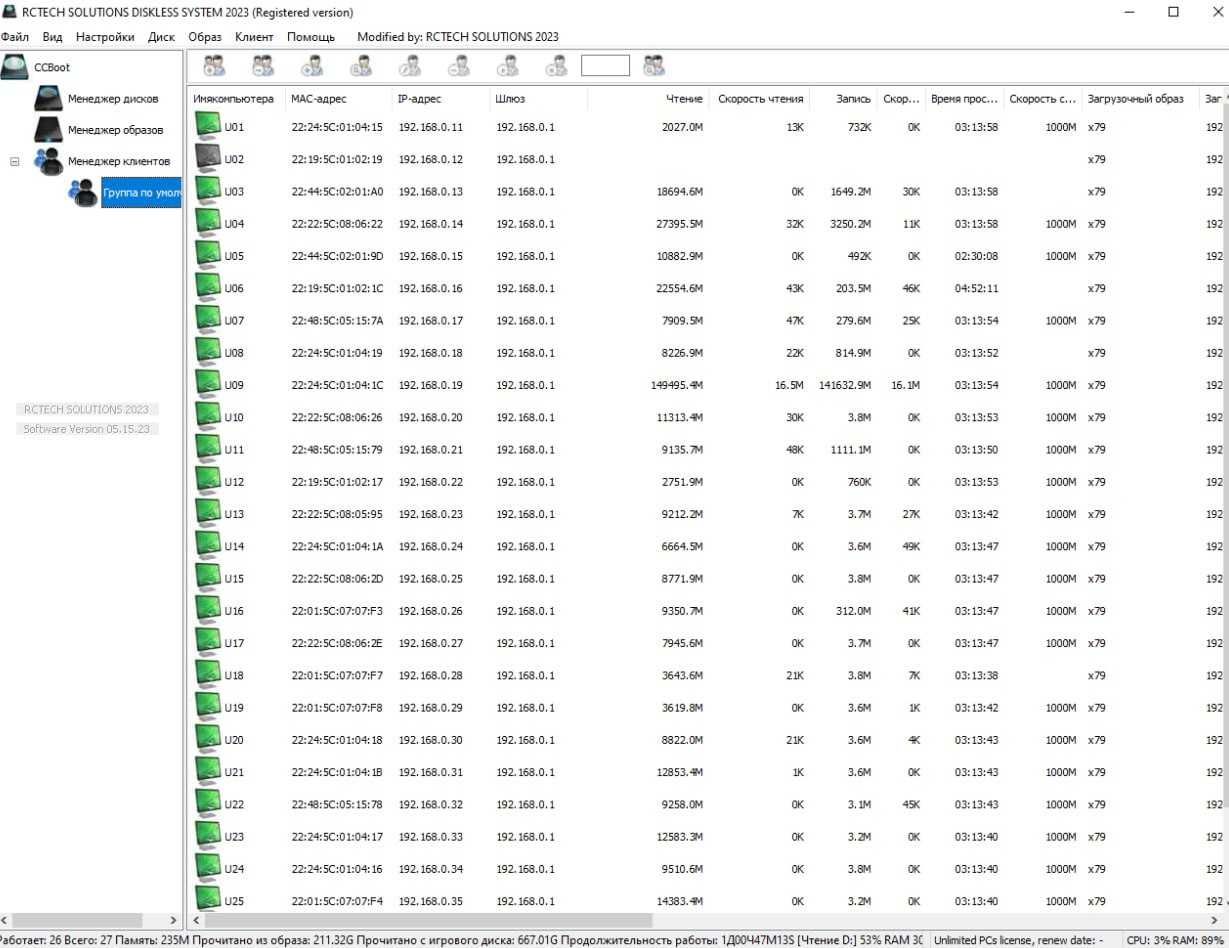Click the monitor icon for client U01
Screen dimensions: 1229x948
(207, 126)
